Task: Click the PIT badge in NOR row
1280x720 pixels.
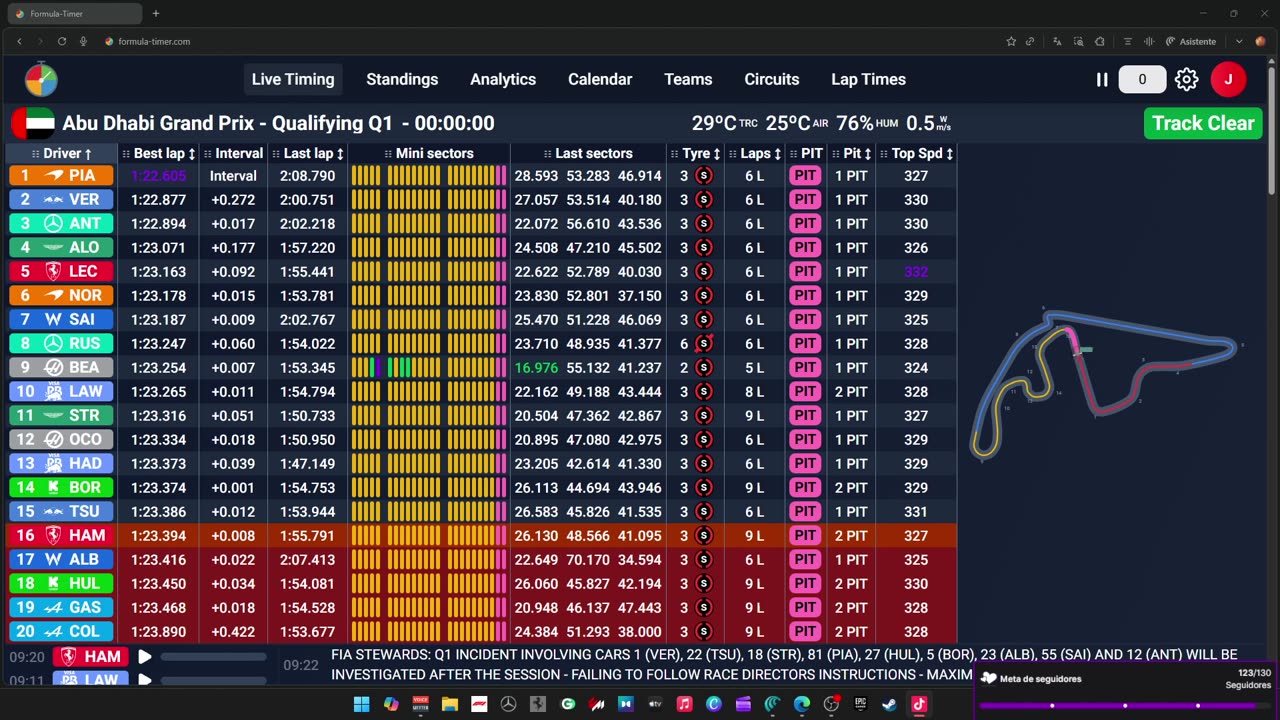Action: (805, 296)
